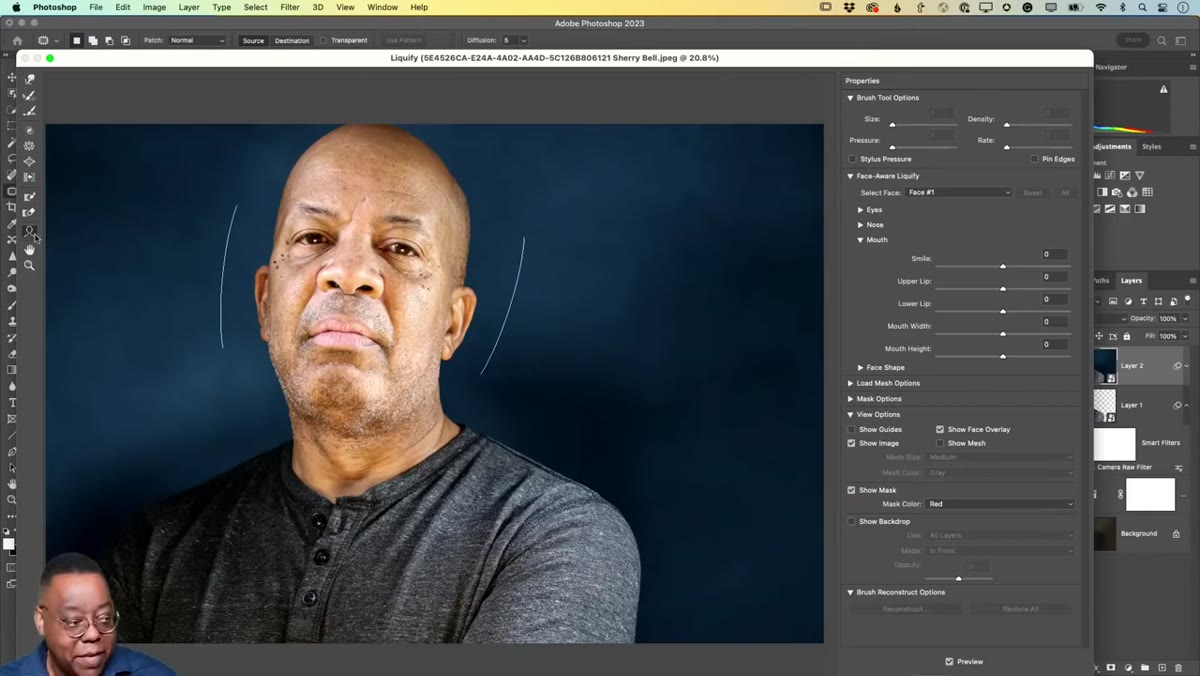Select Photoshop's Crop tool
1200x676 pixels.
(x=12, y=207)
